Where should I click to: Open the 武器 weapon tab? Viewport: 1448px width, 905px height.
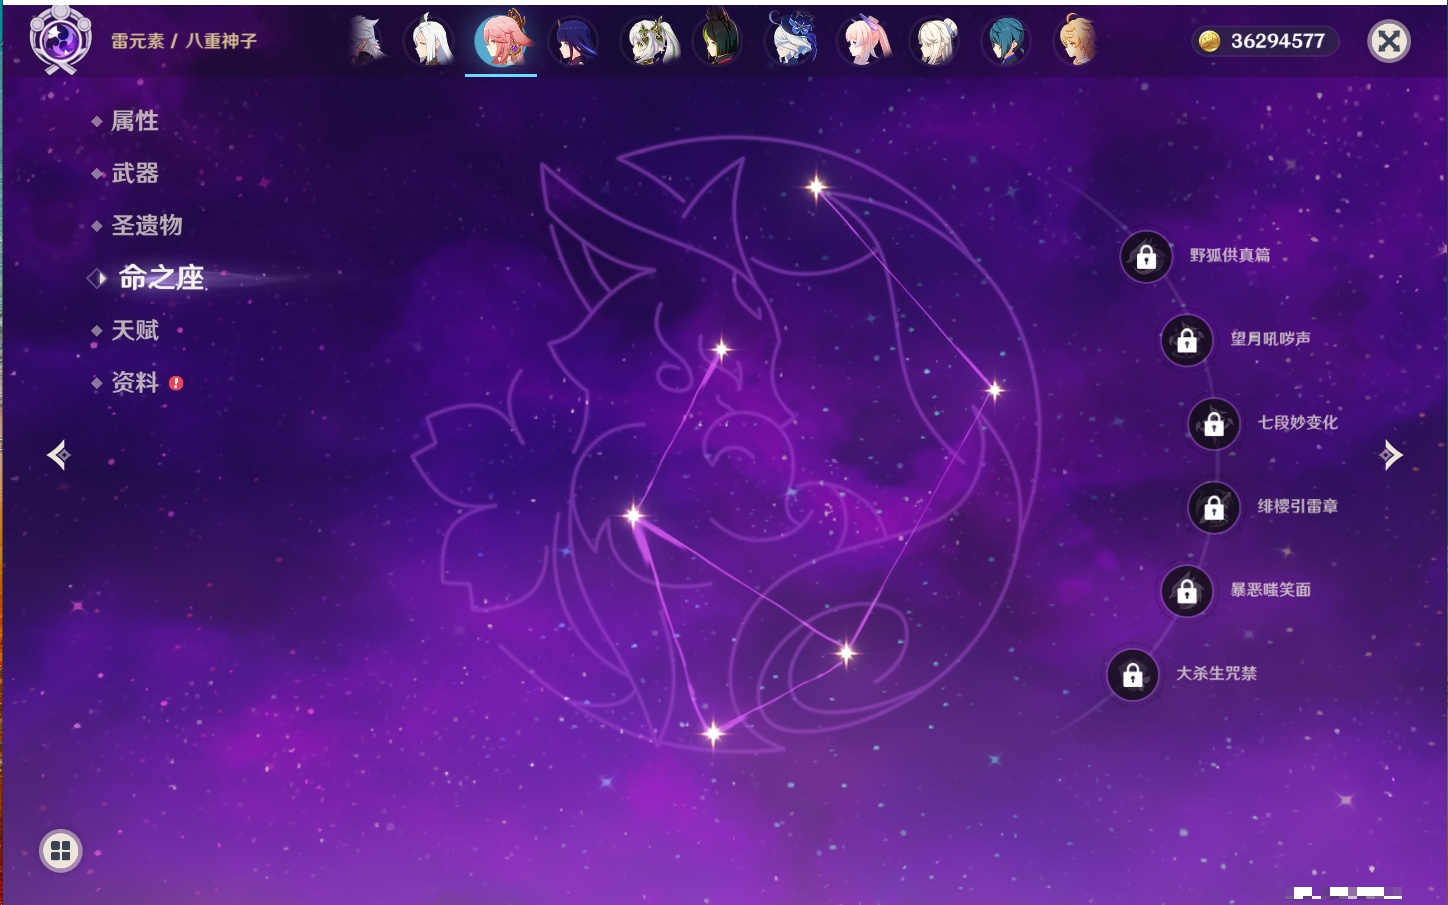[135, 173]
